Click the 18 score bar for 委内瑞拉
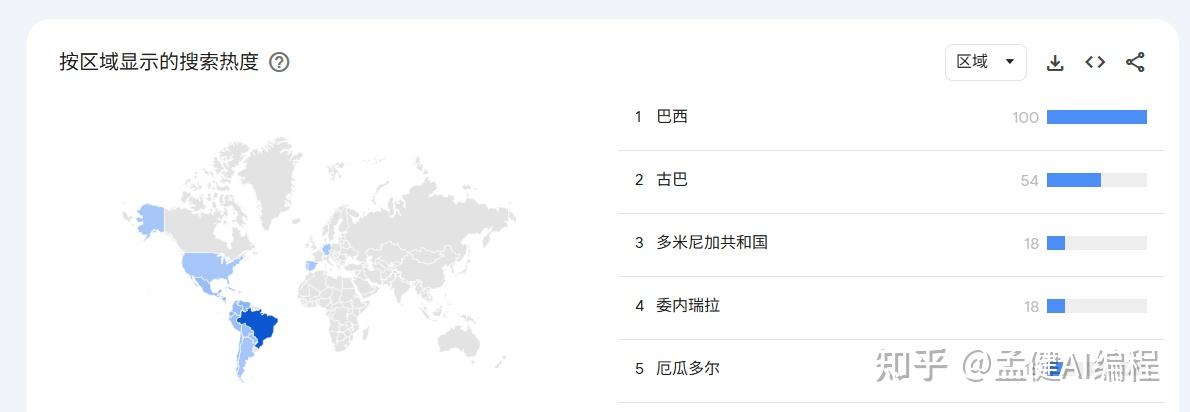1190x412 pixels. [x=1097, y=306]
